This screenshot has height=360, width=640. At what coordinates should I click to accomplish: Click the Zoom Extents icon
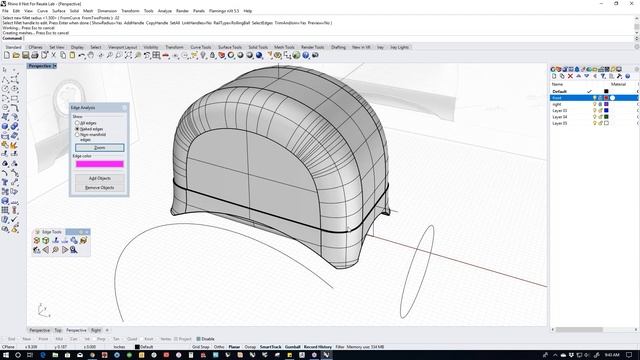pyautogui.click(x=128, y=55)
